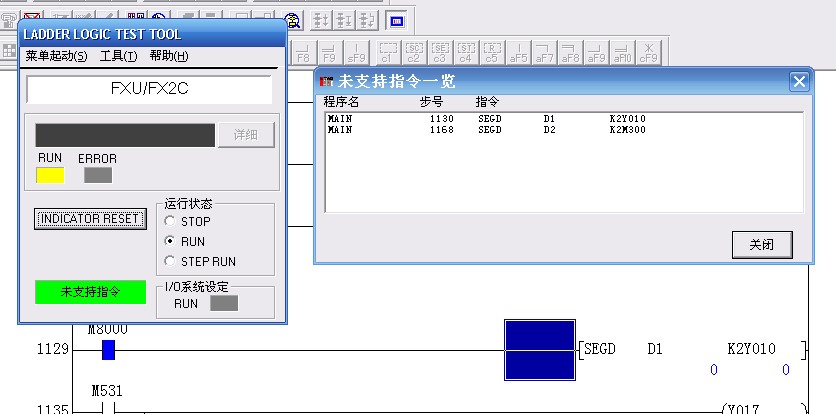Click the ladder logic test toolbar icon
Image resolution: width=836 pixels, height=414 pixels.
point(396,20)
